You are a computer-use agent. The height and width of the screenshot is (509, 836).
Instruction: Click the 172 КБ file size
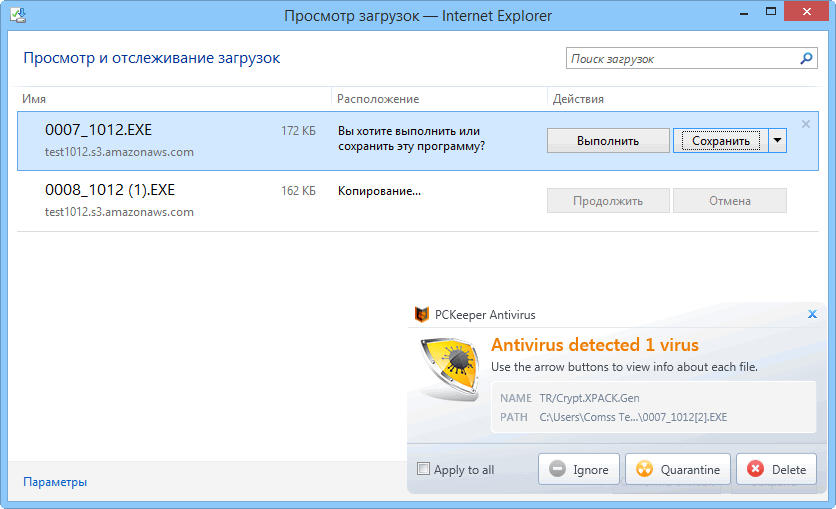coord(298,131)
